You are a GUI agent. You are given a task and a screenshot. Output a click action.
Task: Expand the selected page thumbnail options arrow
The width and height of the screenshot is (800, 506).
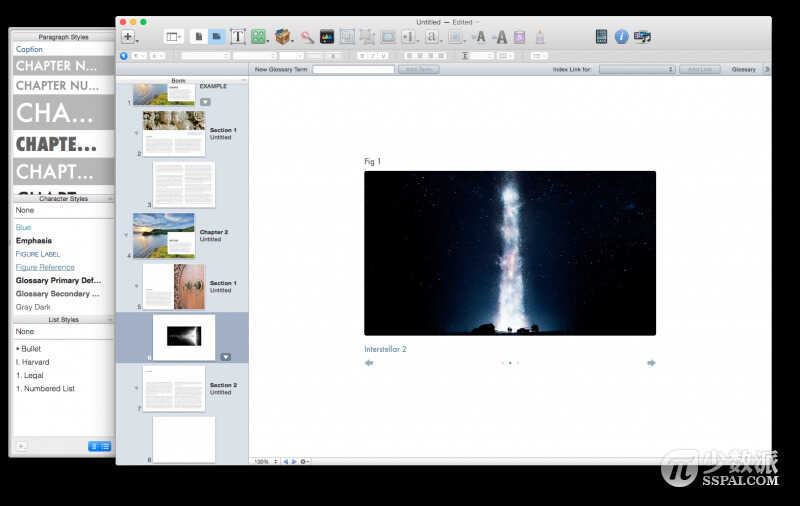click(x=226, y=357)
